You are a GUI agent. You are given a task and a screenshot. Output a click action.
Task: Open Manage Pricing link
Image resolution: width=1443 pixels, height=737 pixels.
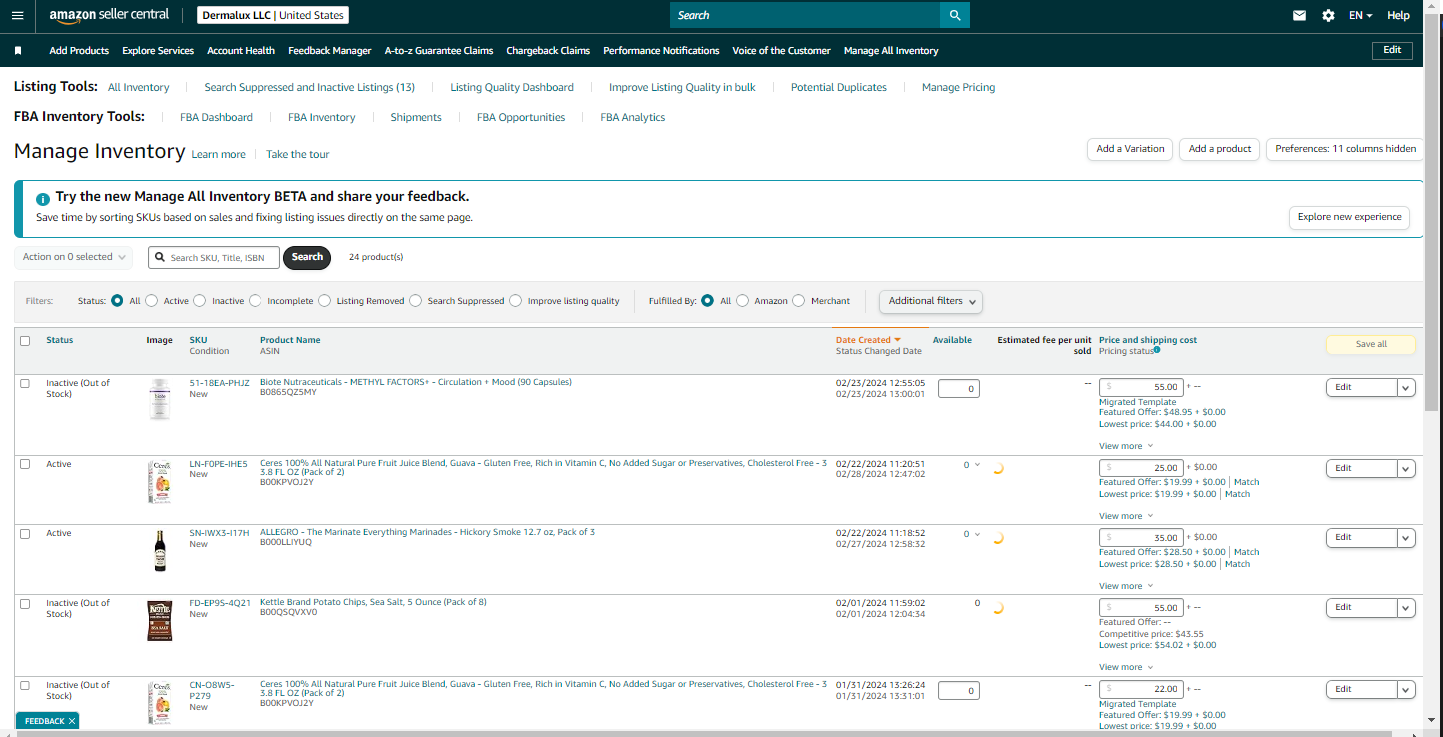click(x=958, y=87)
